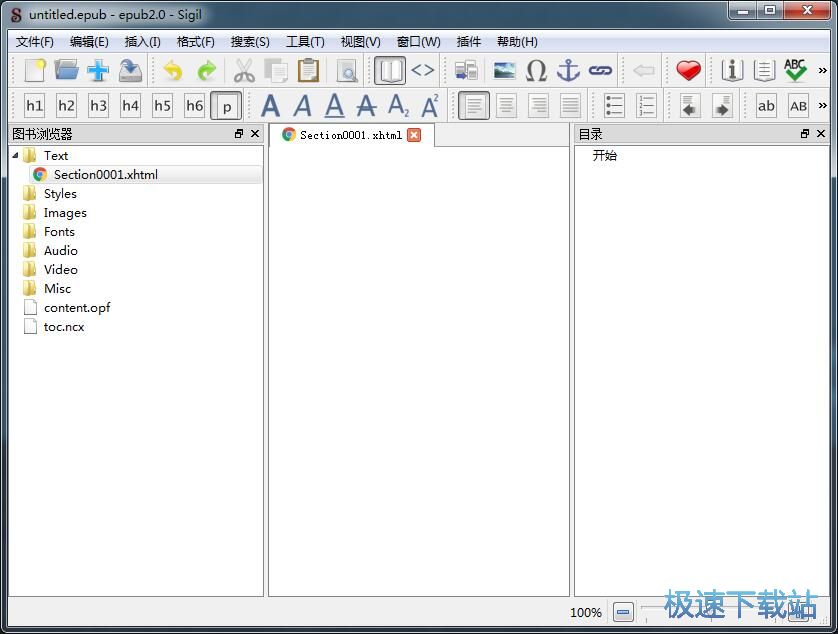Open the 文件(F) menu
This screenshot has height=634, width=838.
click(35, 41)
